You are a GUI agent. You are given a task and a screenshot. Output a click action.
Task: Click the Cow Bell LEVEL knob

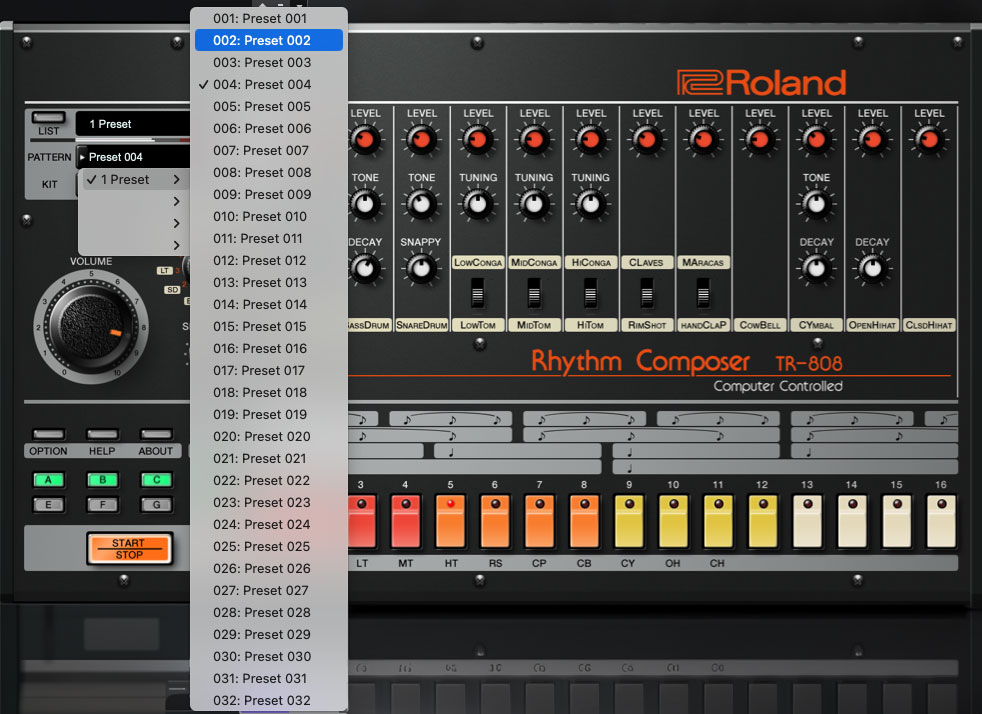tap(760, 139)
